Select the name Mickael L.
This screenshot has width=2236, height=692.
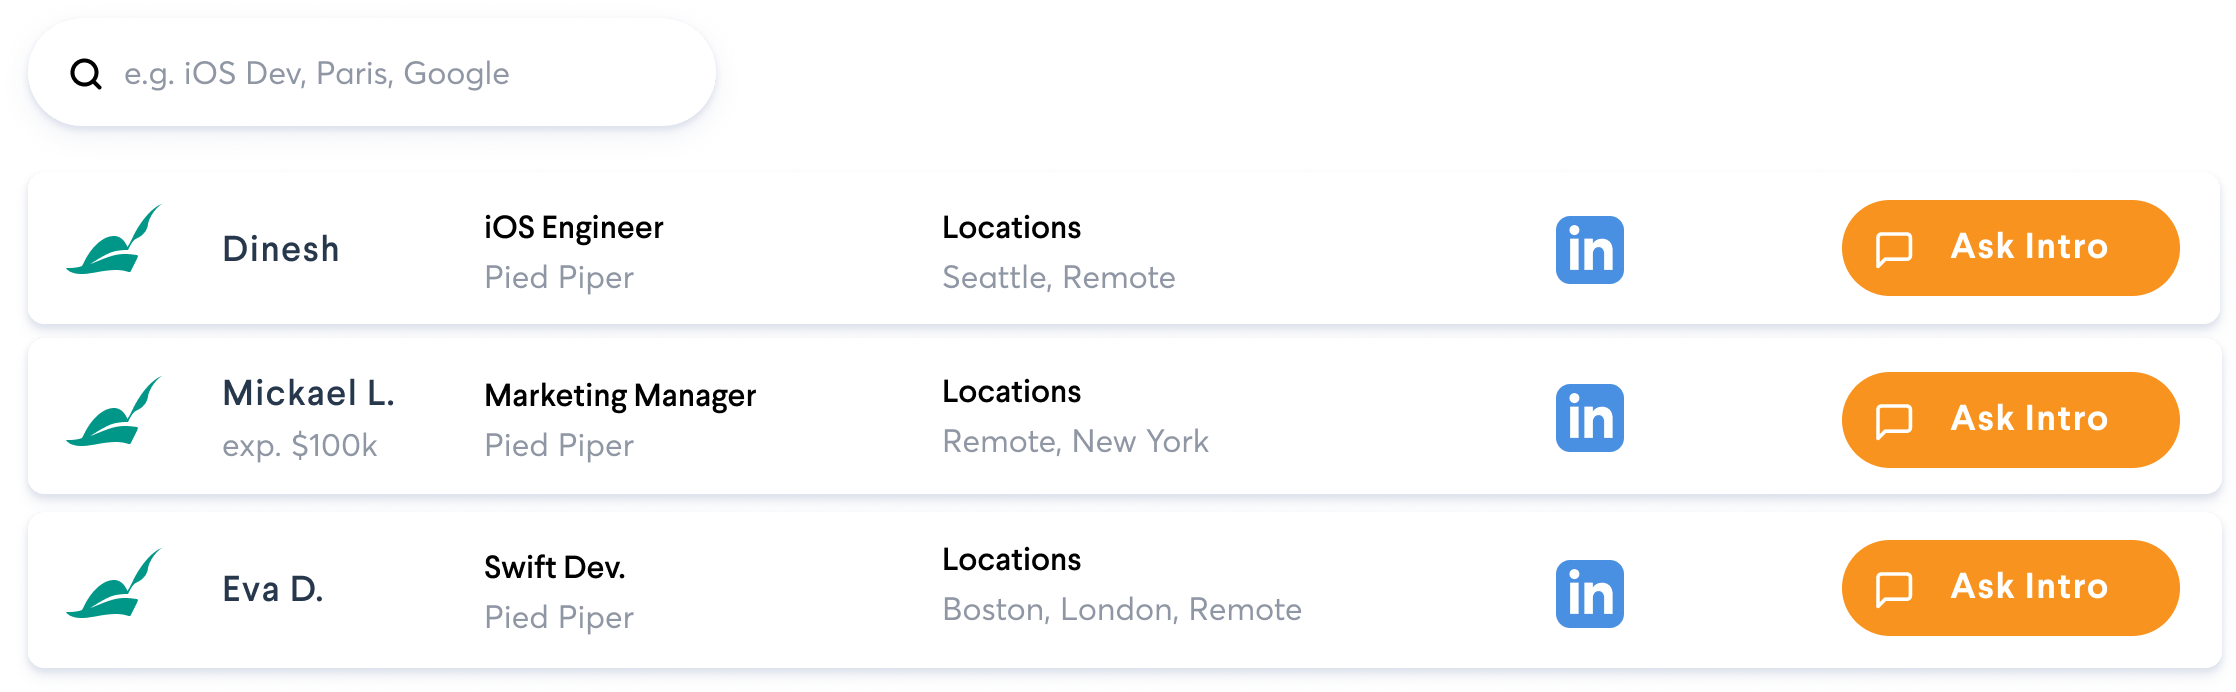[x=308, y=393]
